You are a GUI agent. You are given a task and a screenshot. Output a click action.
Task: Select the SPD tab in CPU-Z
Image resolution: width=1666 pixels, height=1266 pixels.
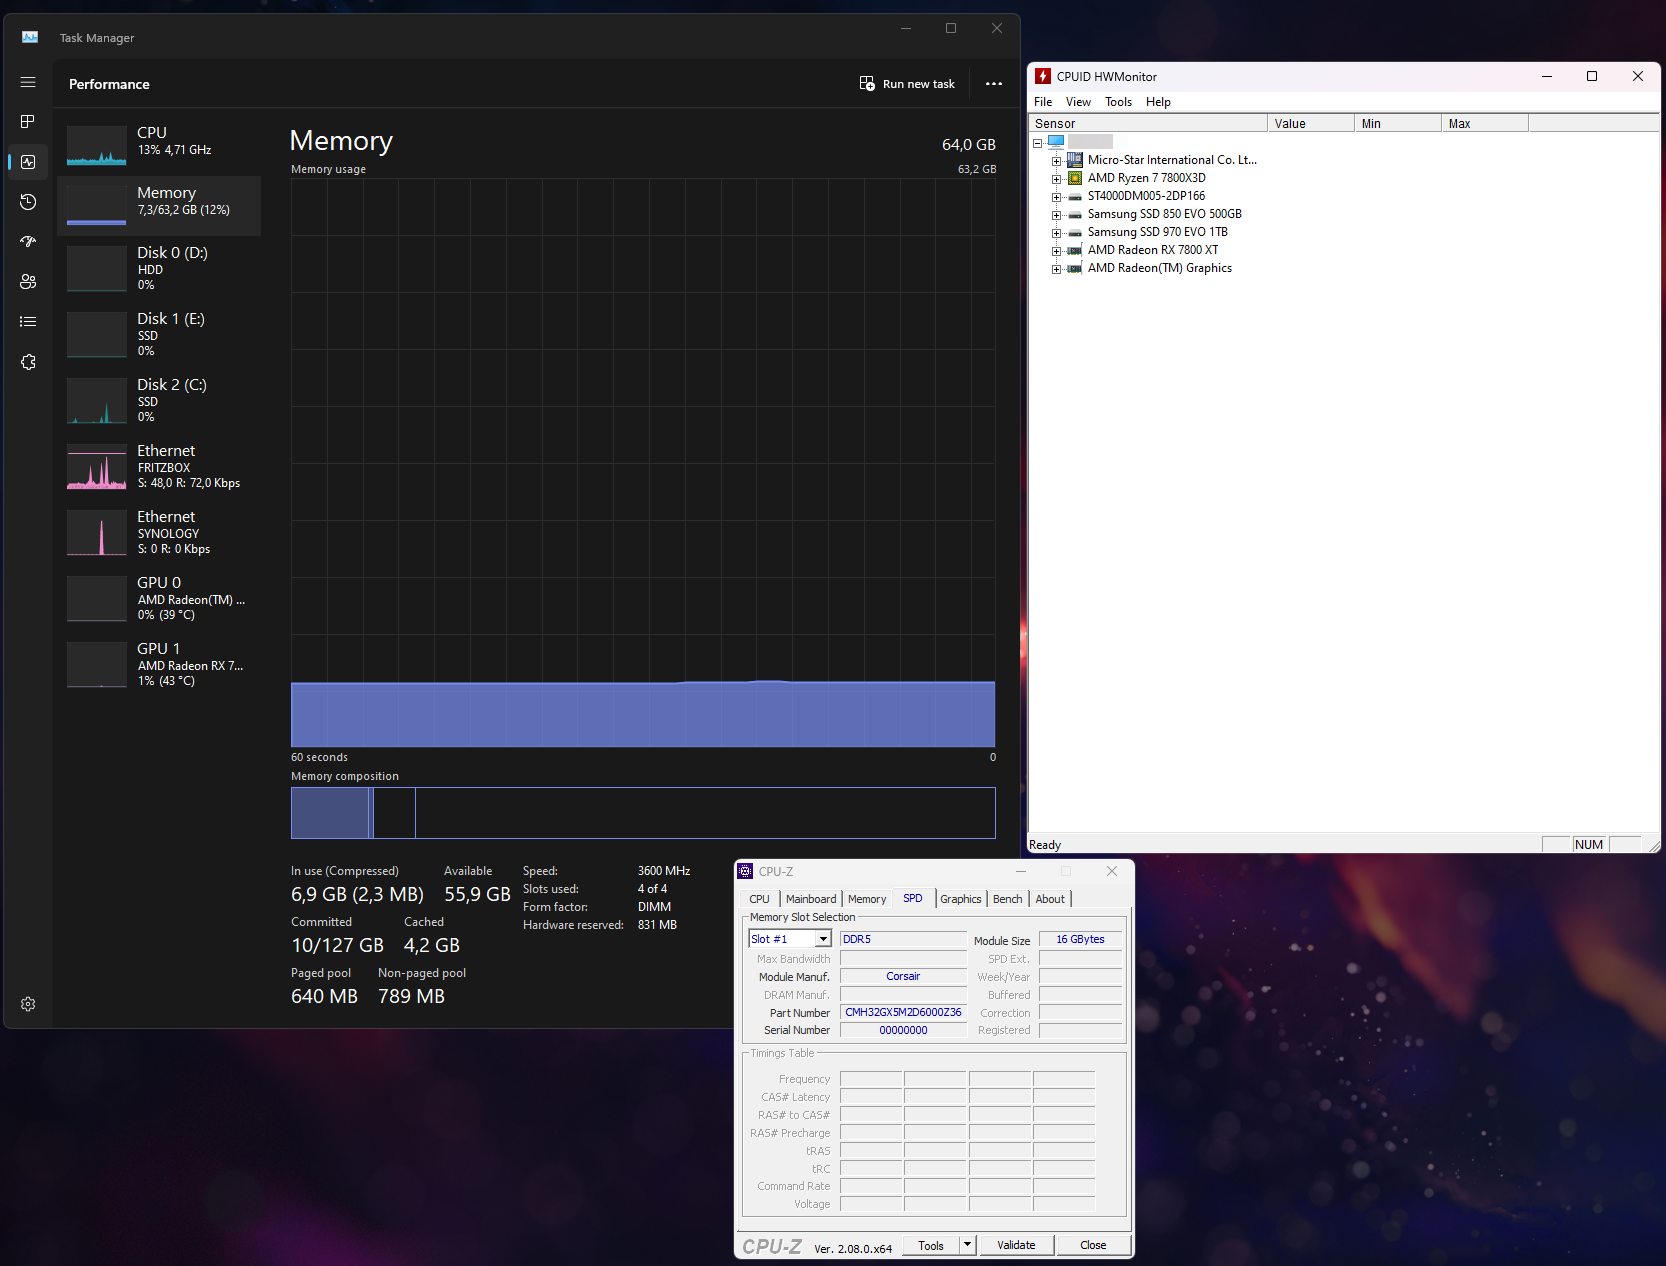tap(913, 898)
